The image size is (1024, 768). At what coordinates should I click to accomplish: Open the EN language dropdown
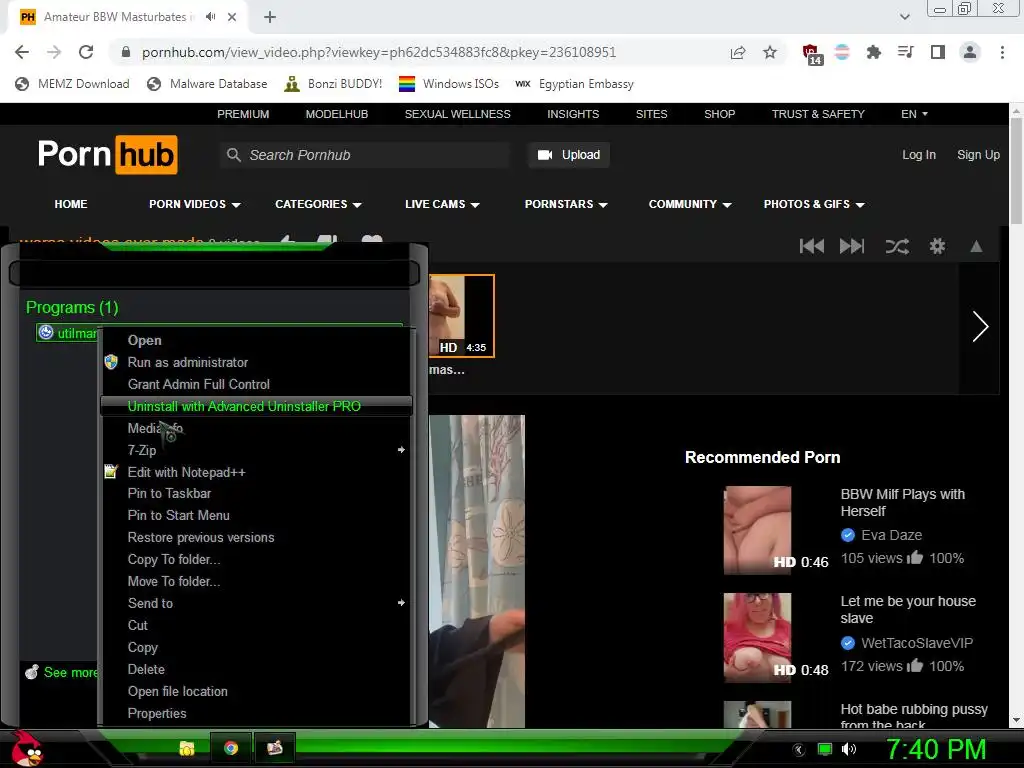914,114
